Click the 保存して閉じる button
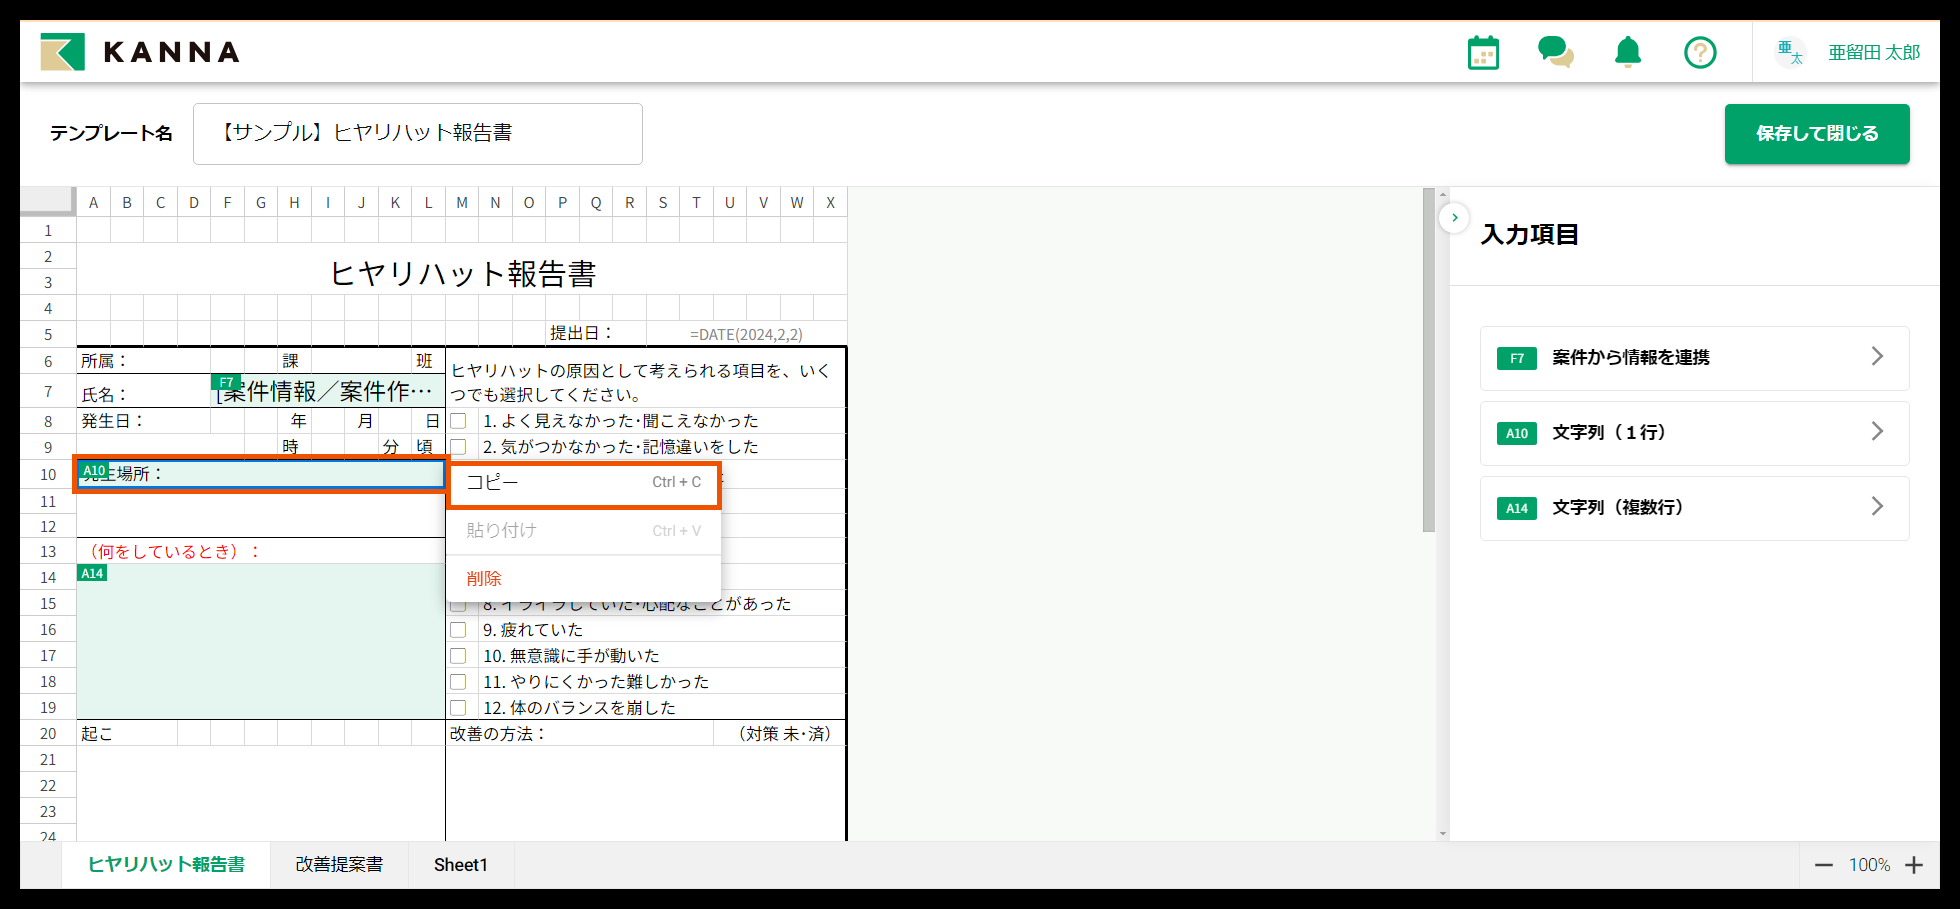 [x=1817, y=133]
